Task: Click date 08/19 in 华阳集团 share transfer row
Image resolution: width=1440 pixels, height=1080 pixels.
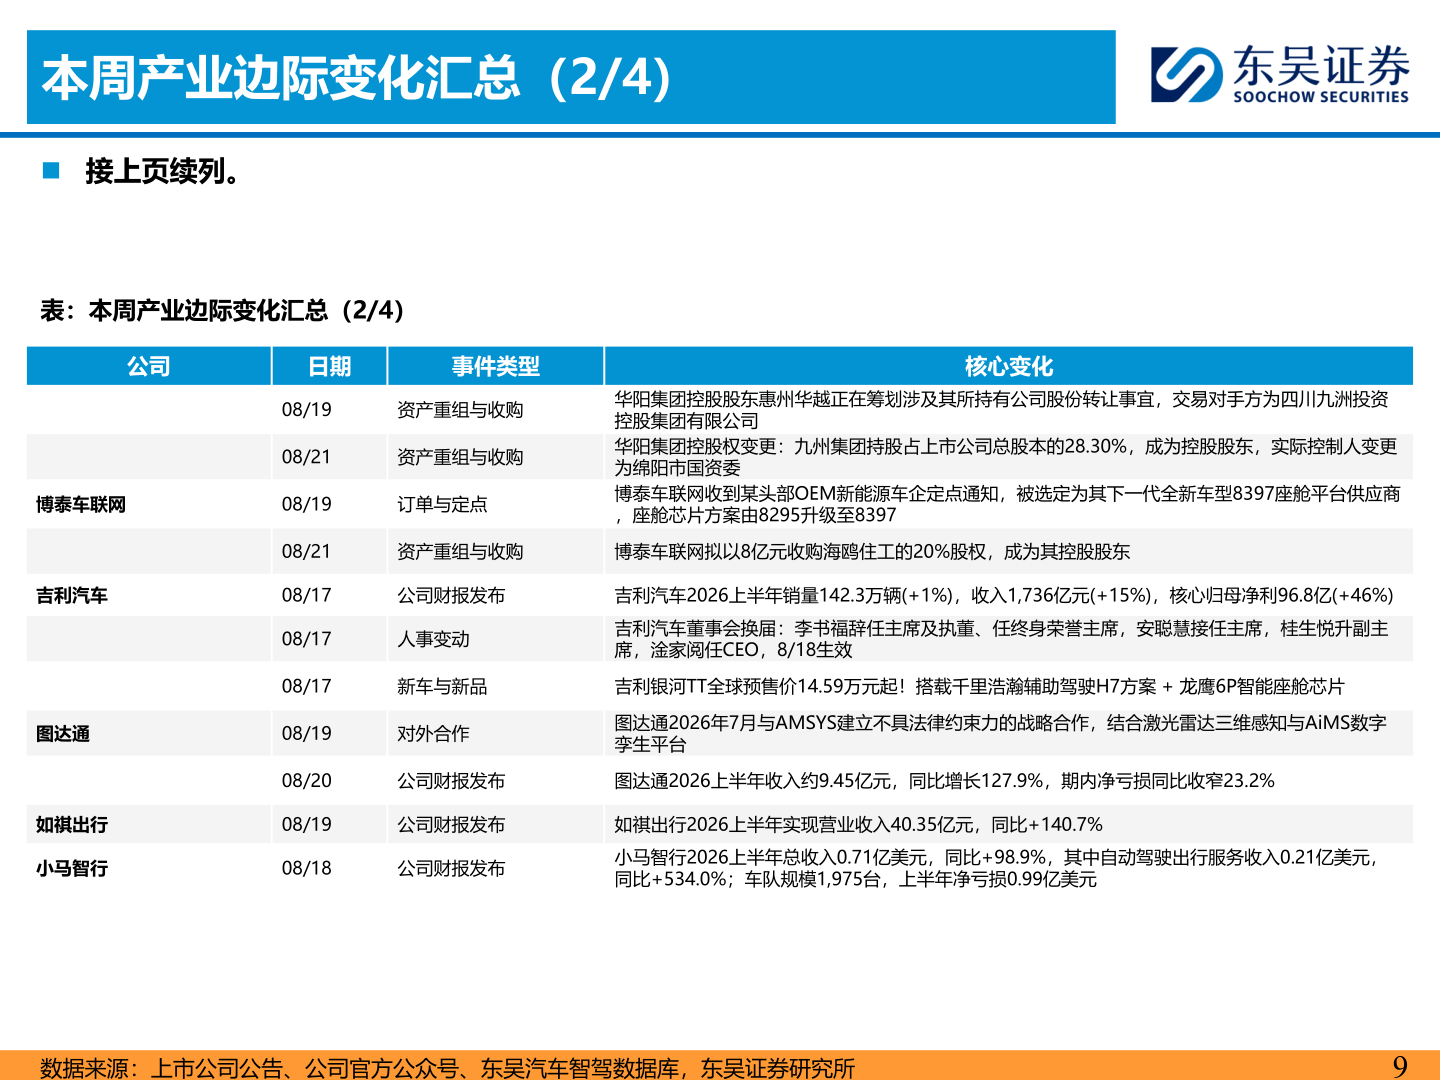Action: point(307,410)
